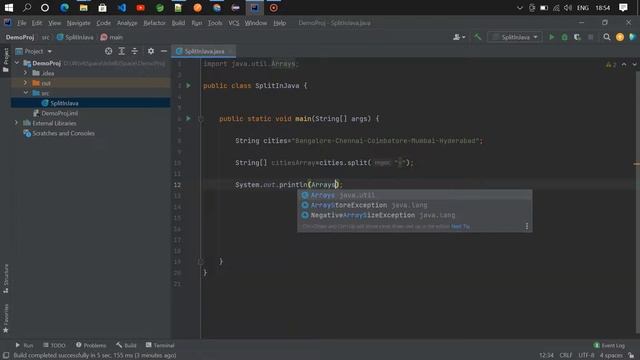Expand External Libraries node
640x360 pixels.
pos(16,123)
